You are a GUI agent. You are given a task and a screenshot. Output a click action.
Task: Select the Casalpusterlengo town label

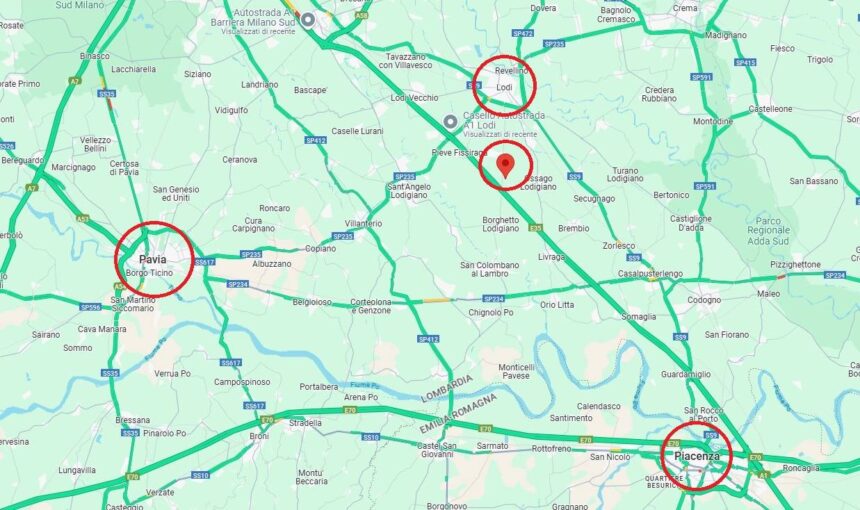tap(650, 273)
